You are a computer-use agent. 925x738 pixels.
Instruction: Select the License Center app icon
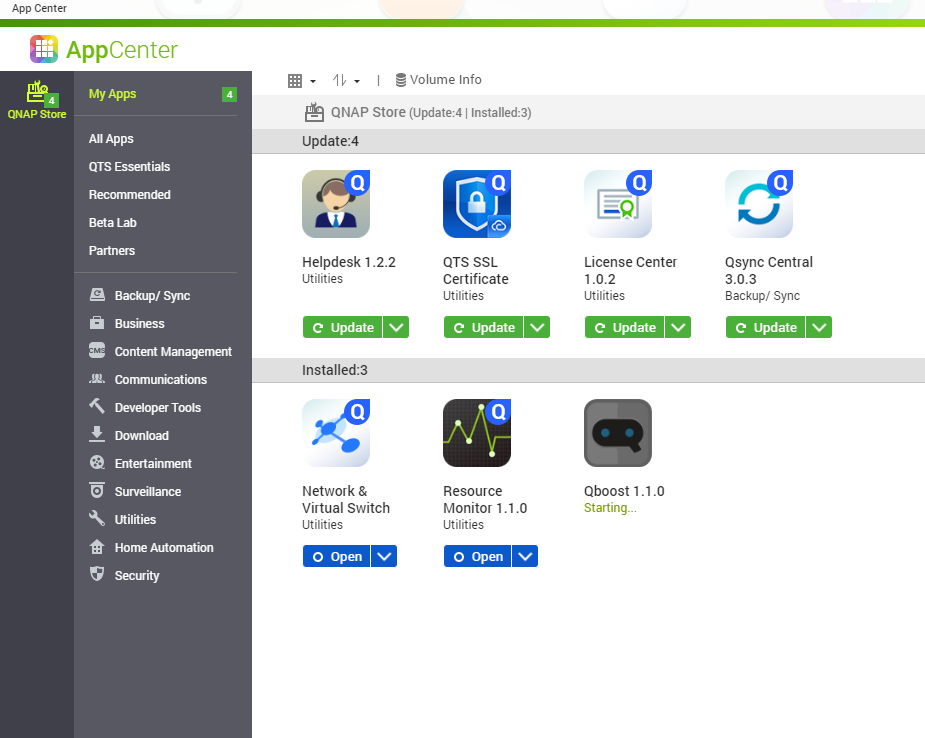[618, 204]
